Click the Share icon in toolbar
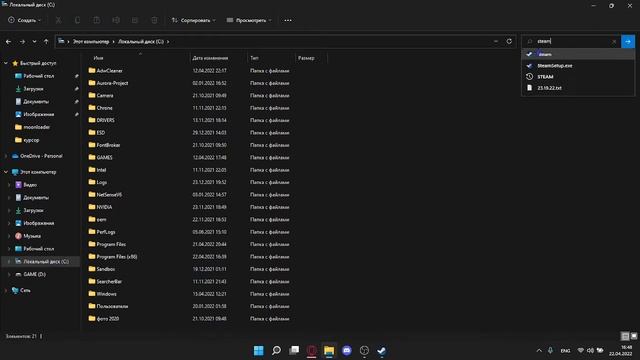The height and width of the screenshot is (360, 640). point(135,20)
